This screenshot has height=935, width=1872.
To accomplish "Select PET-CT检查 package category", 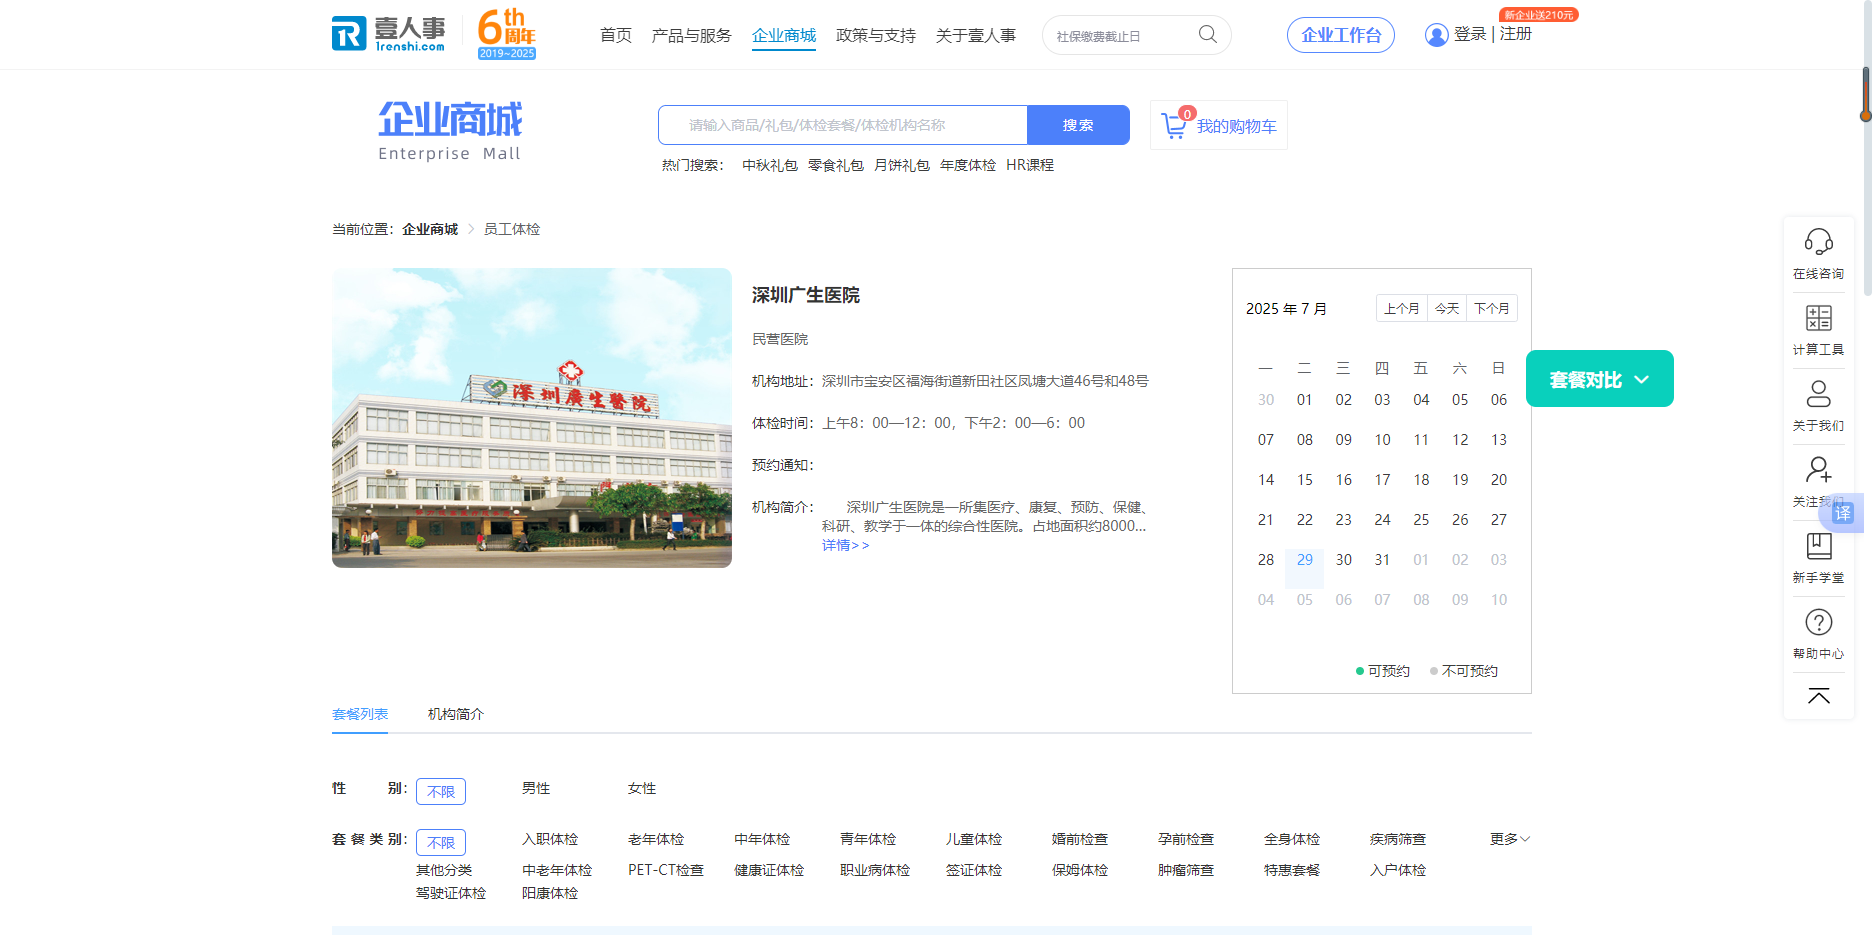I will click(666, 871).
